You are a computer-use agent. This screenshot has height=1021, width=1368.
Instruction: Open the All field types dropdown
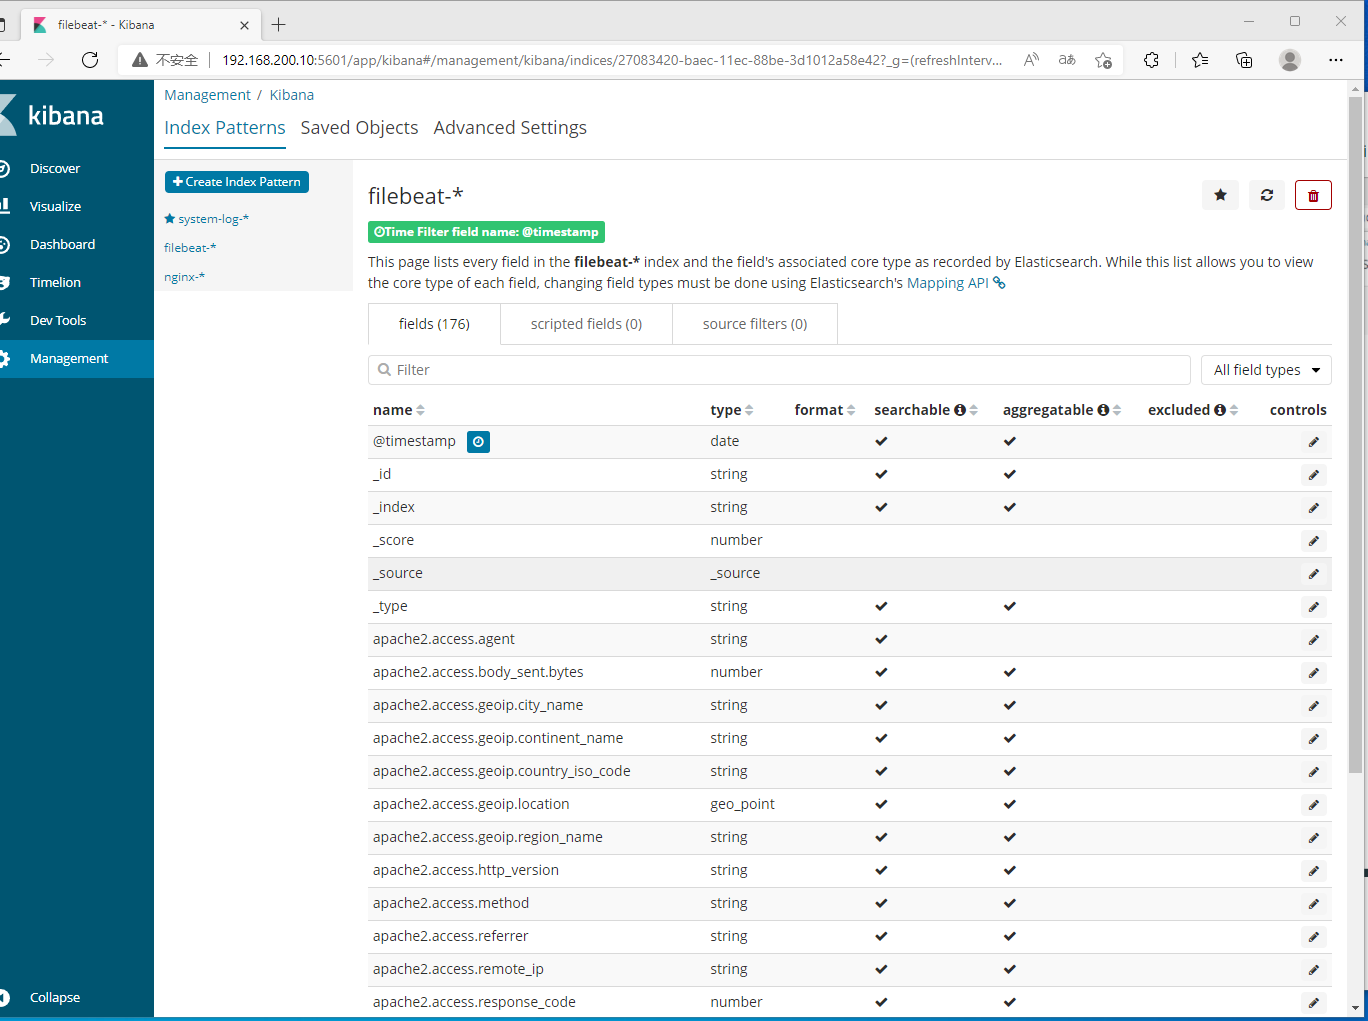click(x=1266, y=370)
